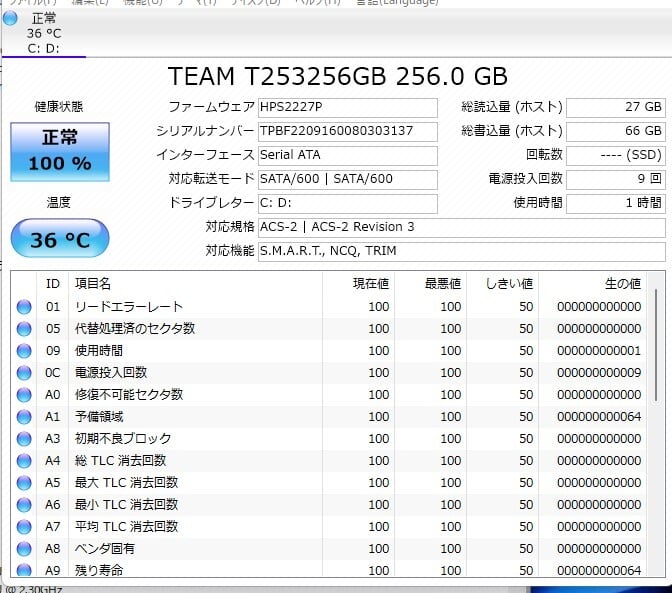The width and height of the screenshot is (672, 593).
Task: Click the 正常 100 % health status button
Action: coord(58,151)
